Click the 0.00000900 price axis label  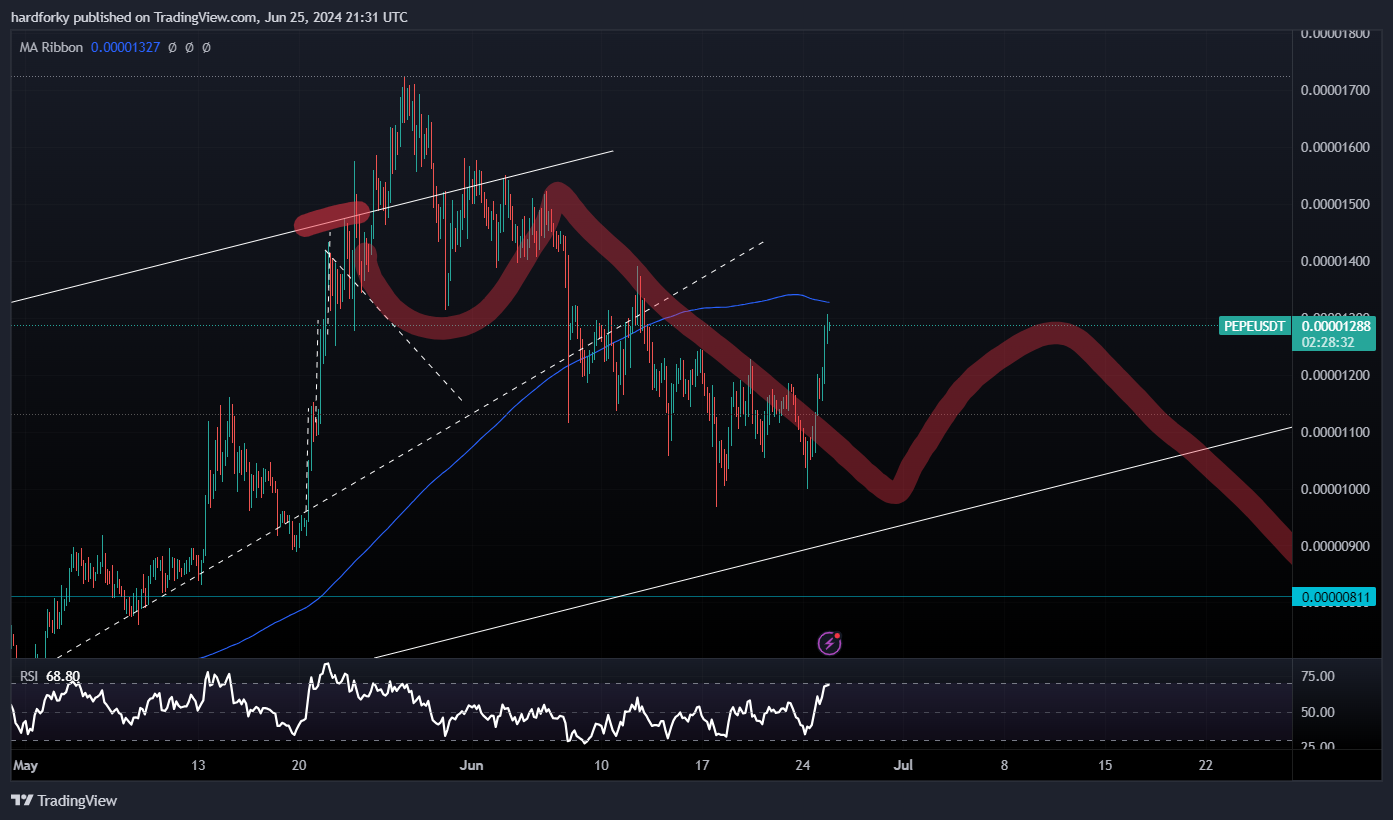[x=1335, y=546]
